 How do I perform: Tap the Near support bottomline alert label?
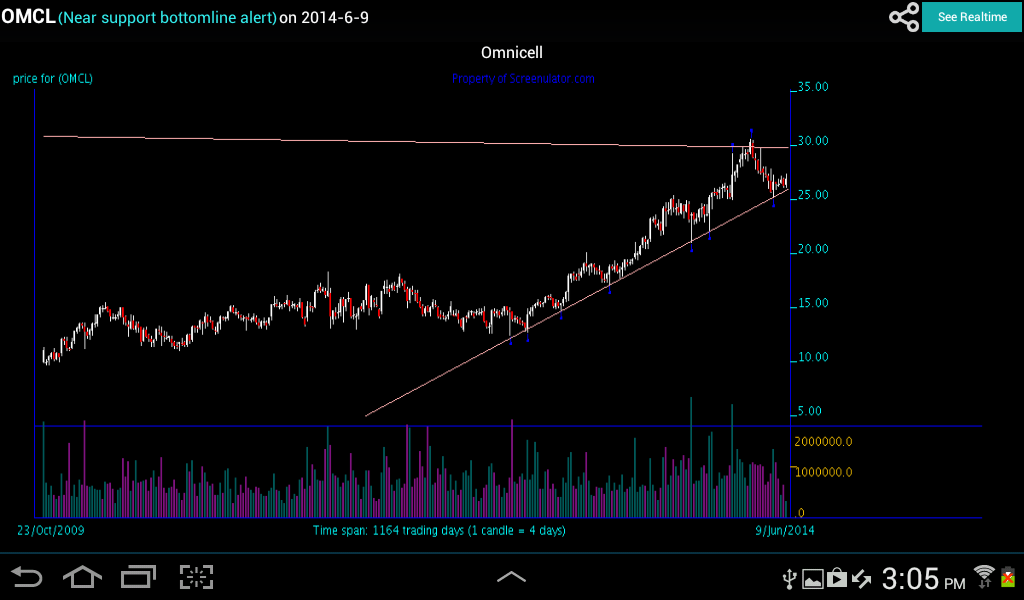pos(168,18)
